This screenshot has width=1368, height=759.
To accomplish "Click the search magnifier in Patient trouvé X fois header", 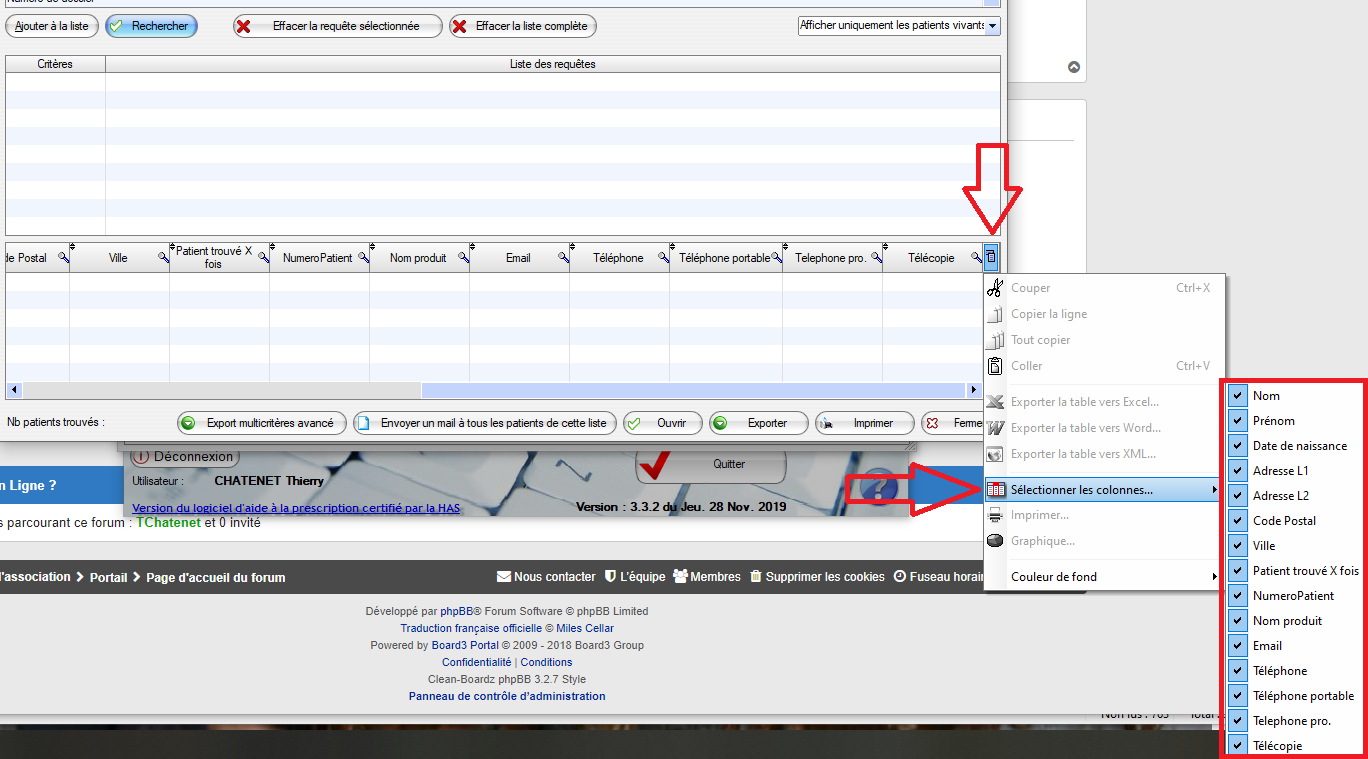I will 263,258.
